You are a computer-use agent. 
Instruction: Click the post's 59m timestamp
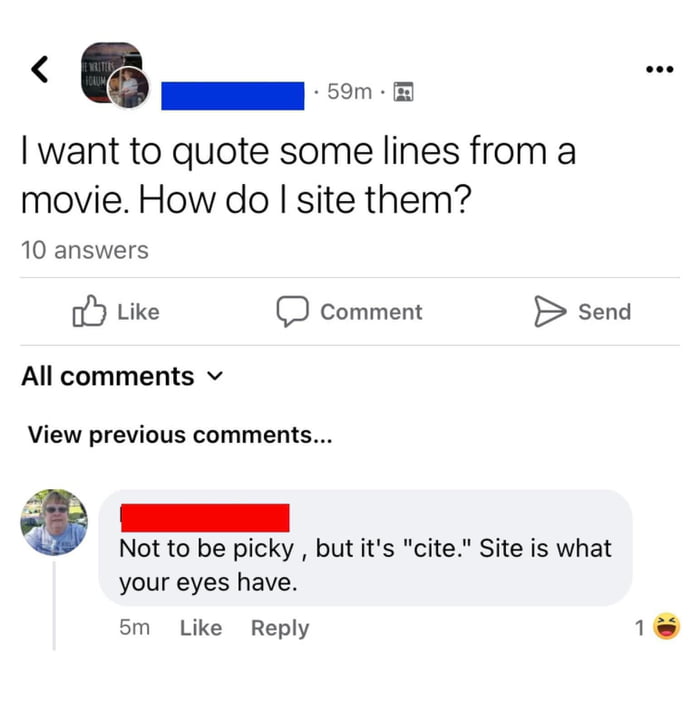pos(350,92)
